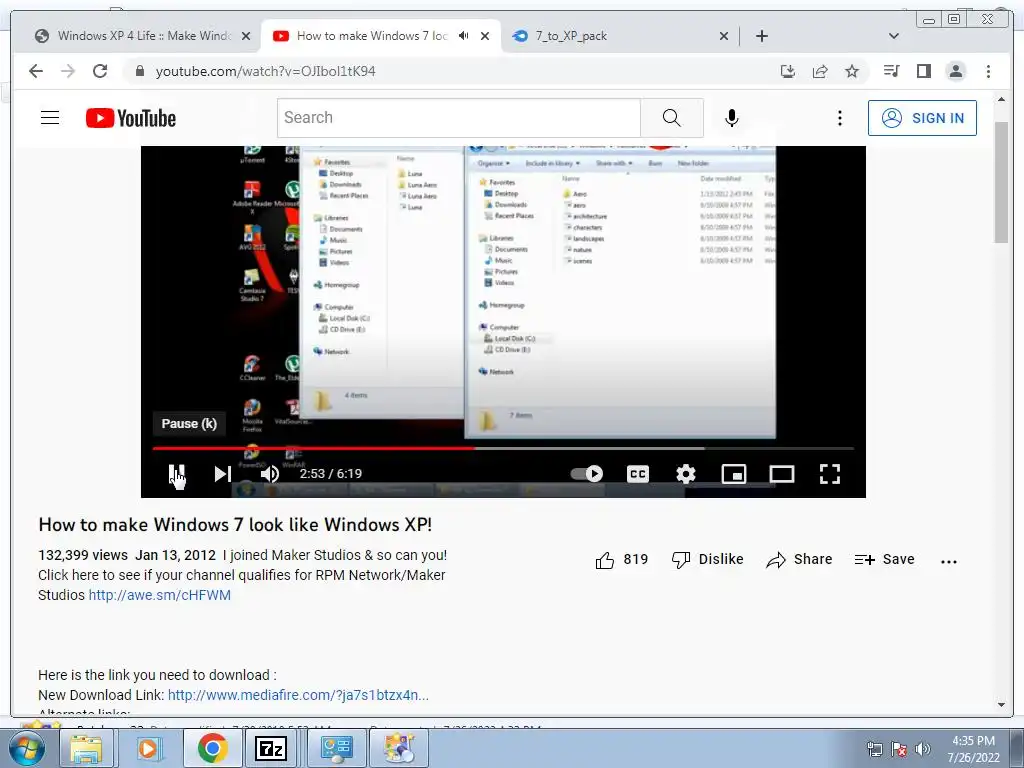Search with your voice microphone

731,118
